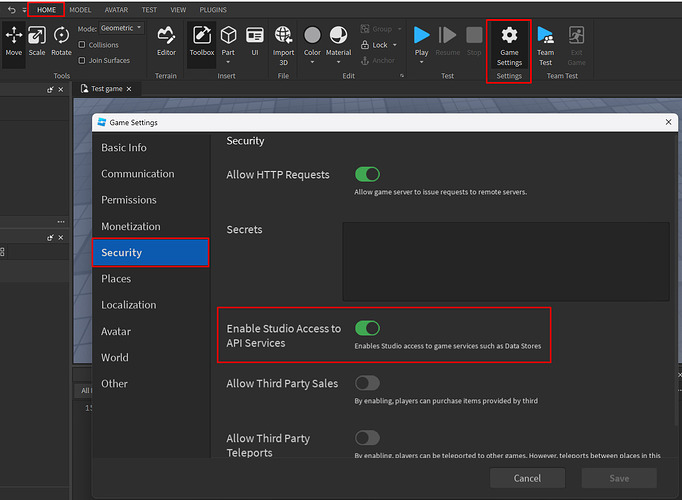
Task: Start Team Test
Action: click(x=545, y=45)
